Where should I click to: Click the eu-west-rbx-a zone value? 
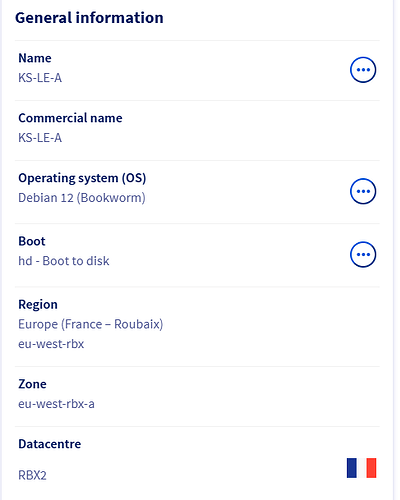56,404
